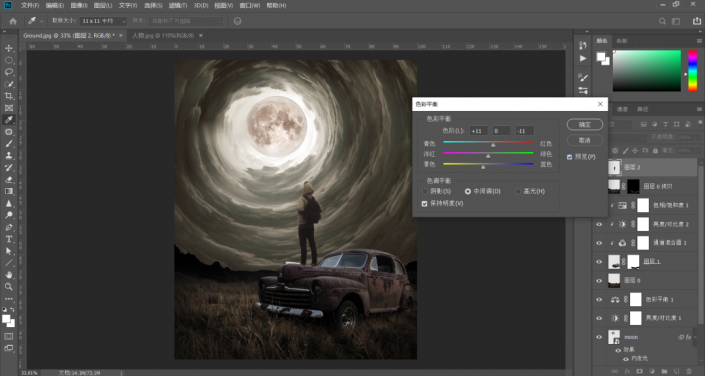Open the sample layers dropdown in options bar

click(x=186, y=21)
